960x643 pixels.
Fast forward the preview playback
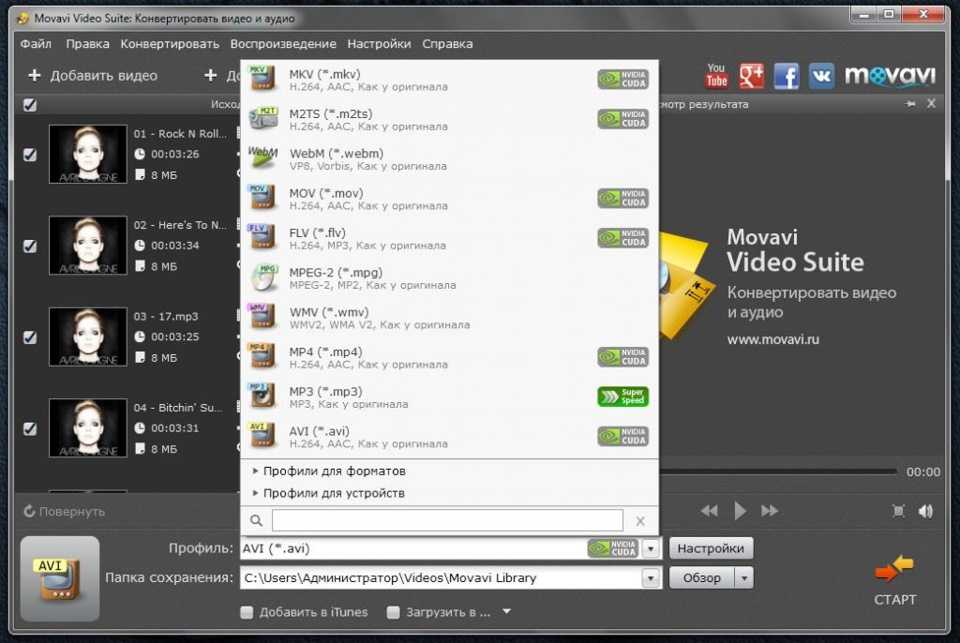pyautogui.click(x=770, y=511)
